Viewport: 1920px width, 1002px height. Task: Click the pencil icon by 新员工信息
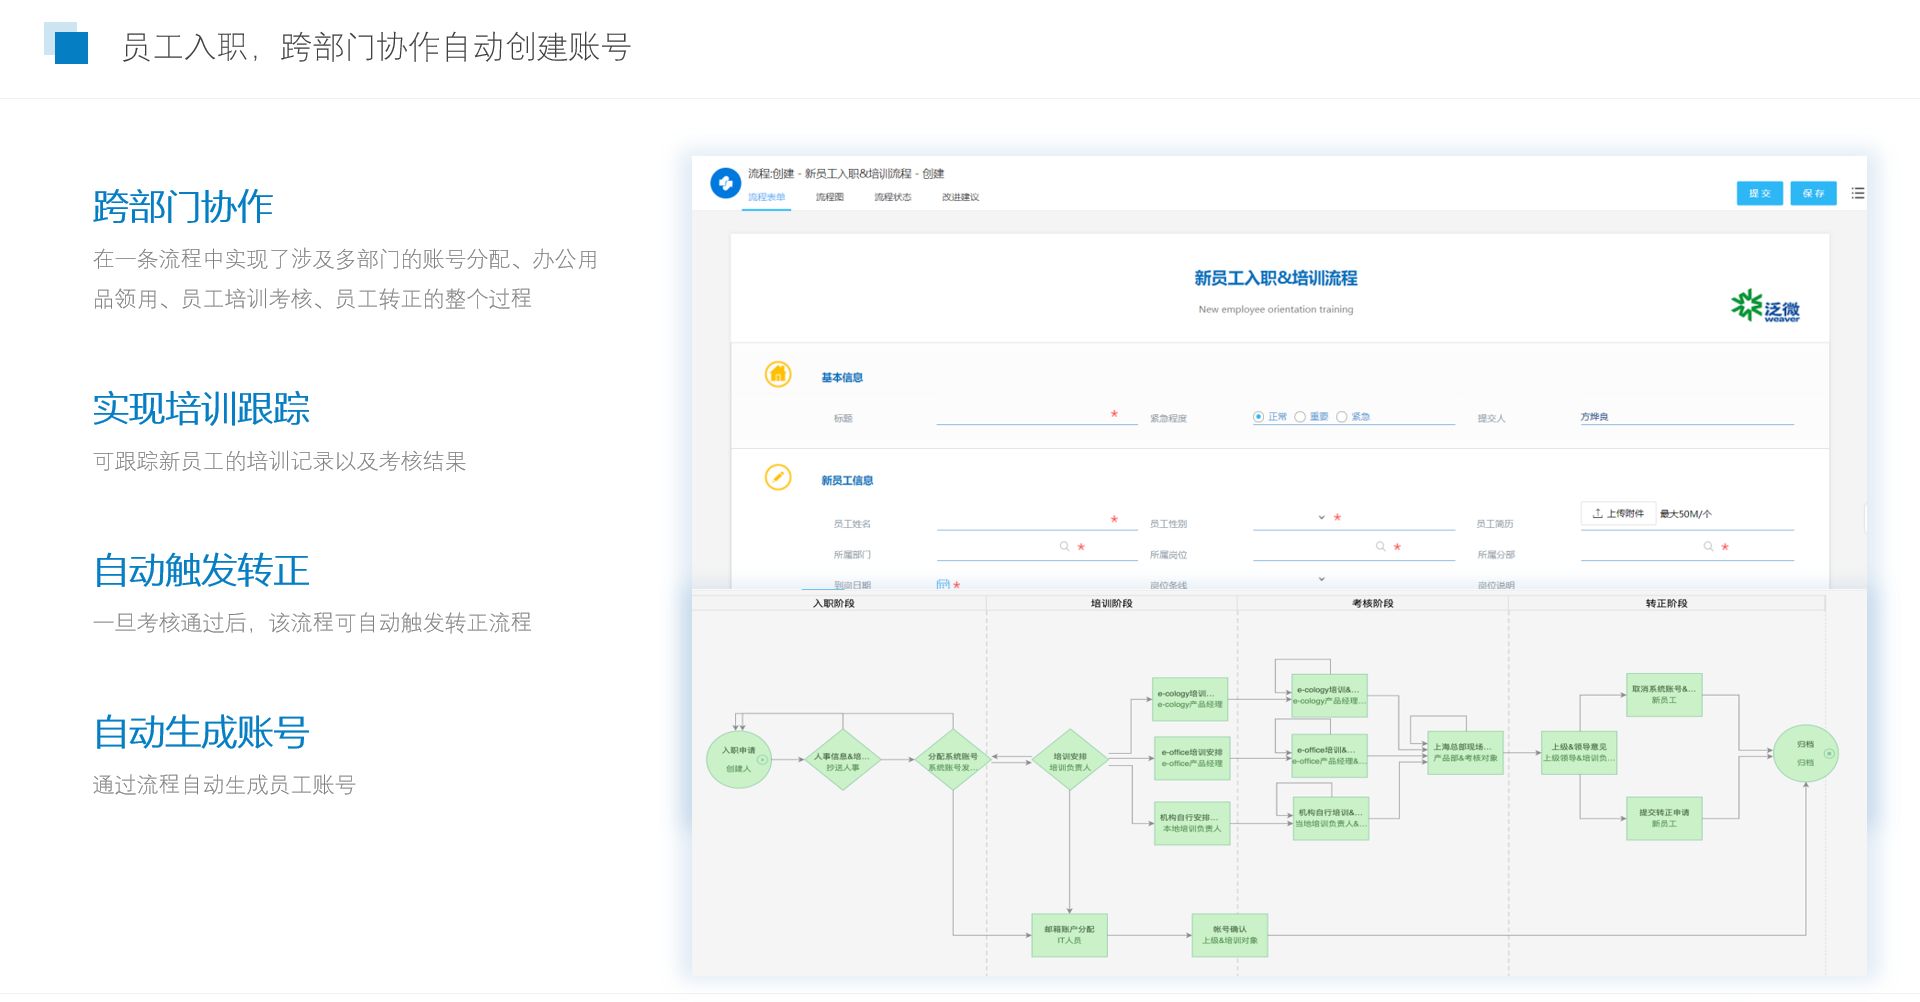778,477
